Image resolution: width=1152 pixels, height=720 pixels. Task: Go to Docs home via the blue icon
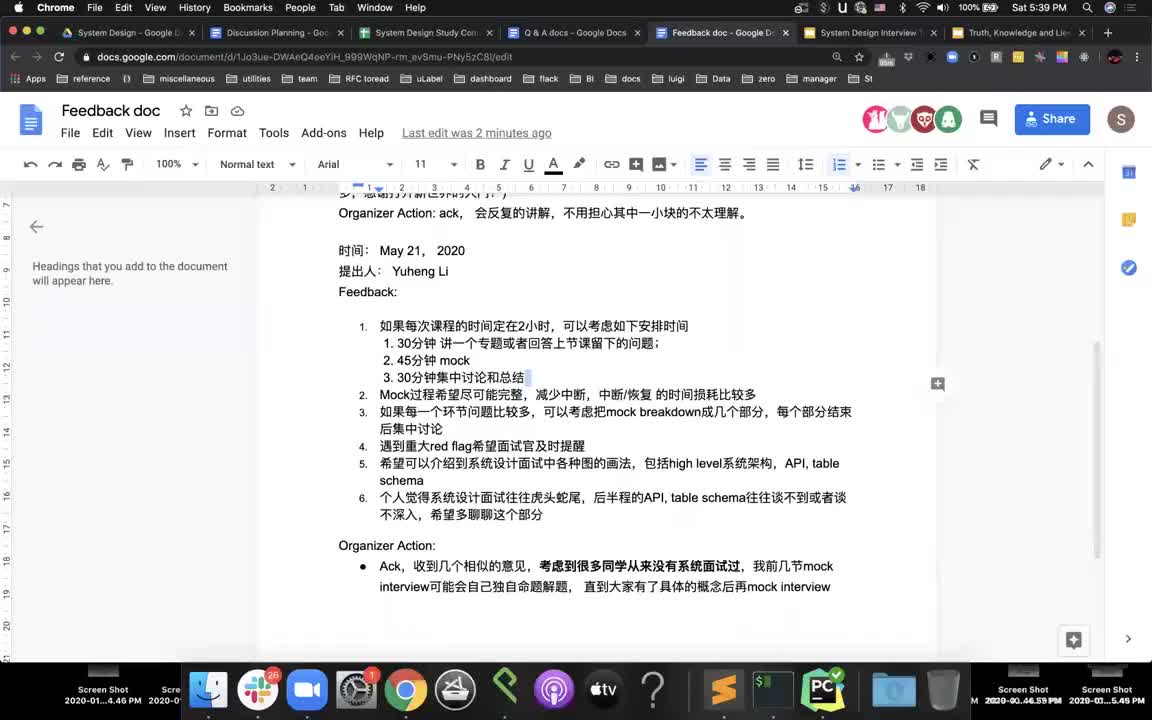click(x=31, y=120)
